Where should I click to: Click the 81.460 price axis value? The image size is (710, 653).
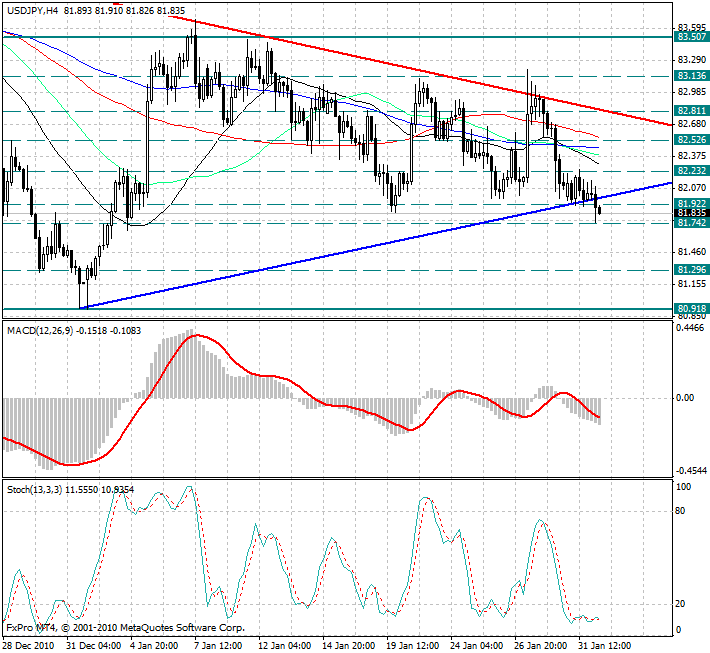[692, 252]
